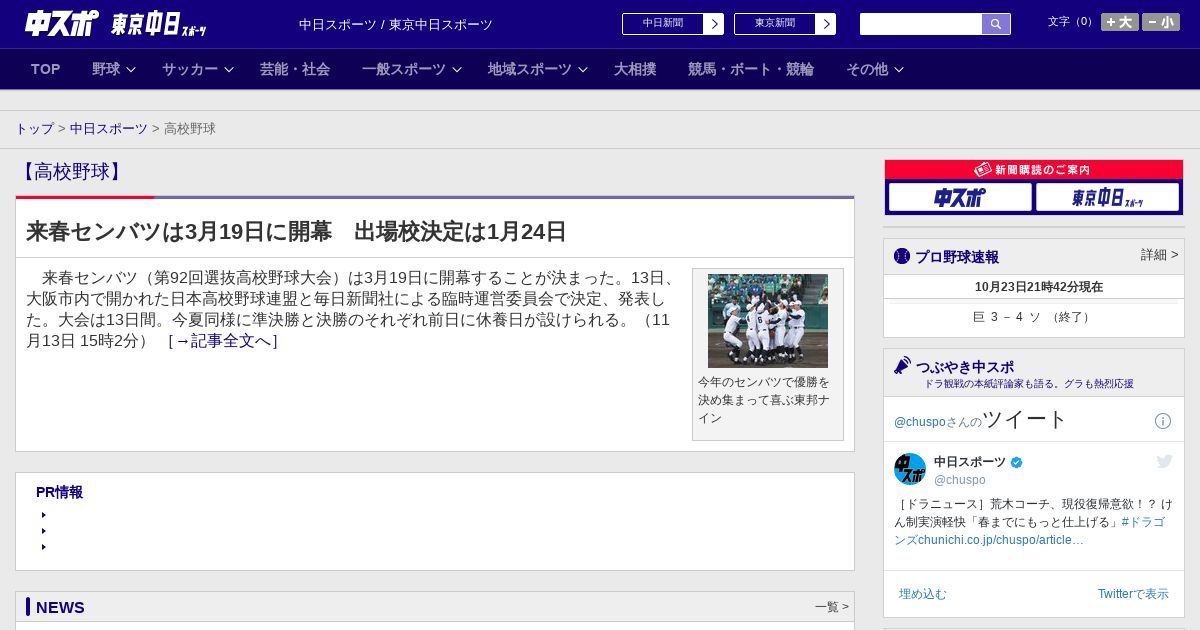The height and width of the screenshot is (630, 1200).
Task: Click the search magnifier button
Action: (x=996, y=24)
